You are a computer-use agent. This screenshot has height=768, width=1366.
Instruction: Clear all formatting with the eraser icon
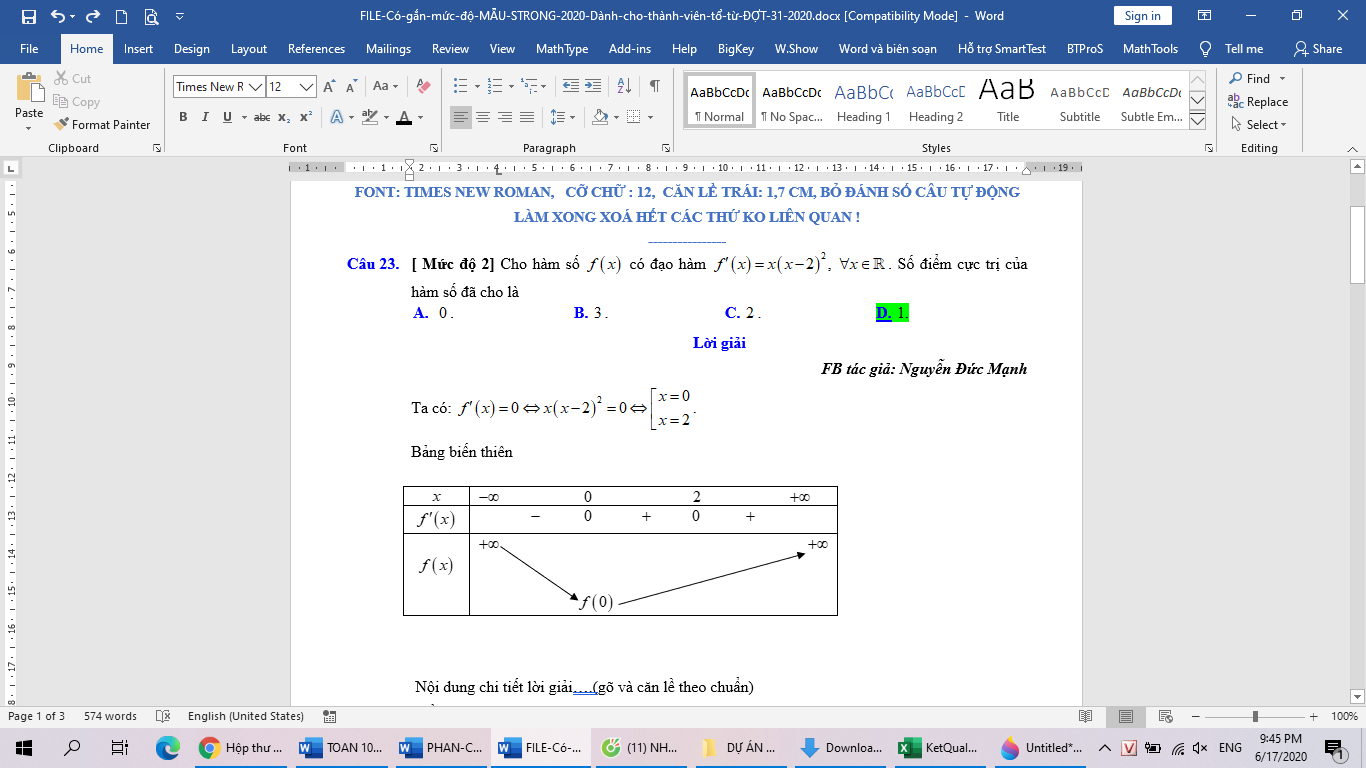pyautogui.click(x=423, y=87)
